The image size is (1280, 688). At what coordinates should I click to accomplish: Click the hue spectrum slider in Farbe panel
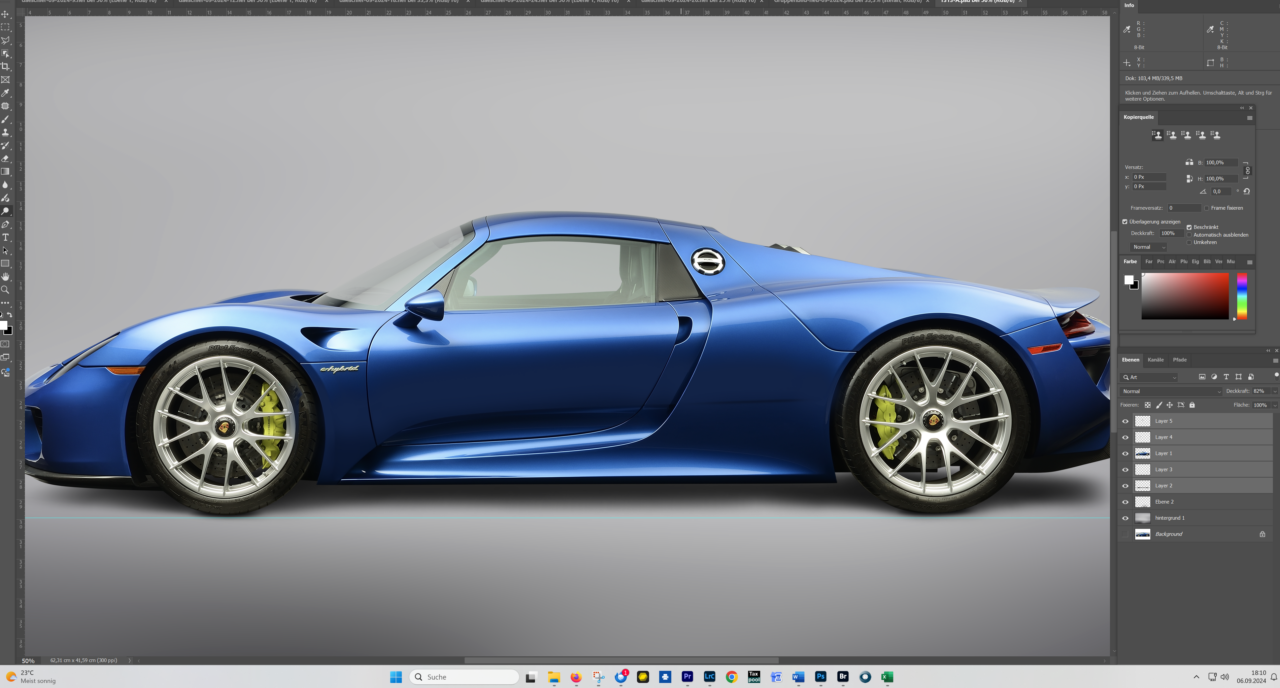pyautogui.click(x=1242, y=295)
